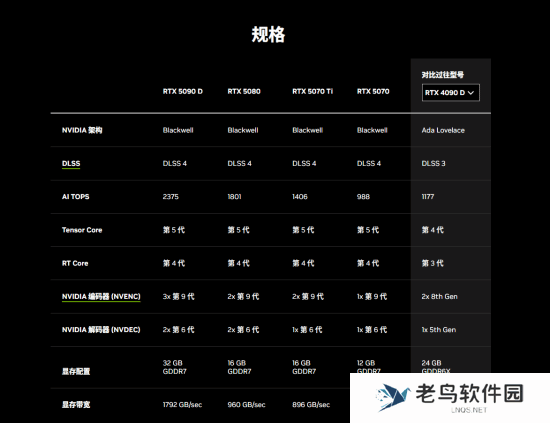The height and width of the screenshot is (423, 550).
Task: Click the blue bird logo in watermark
Action: (x=393, y=397)
